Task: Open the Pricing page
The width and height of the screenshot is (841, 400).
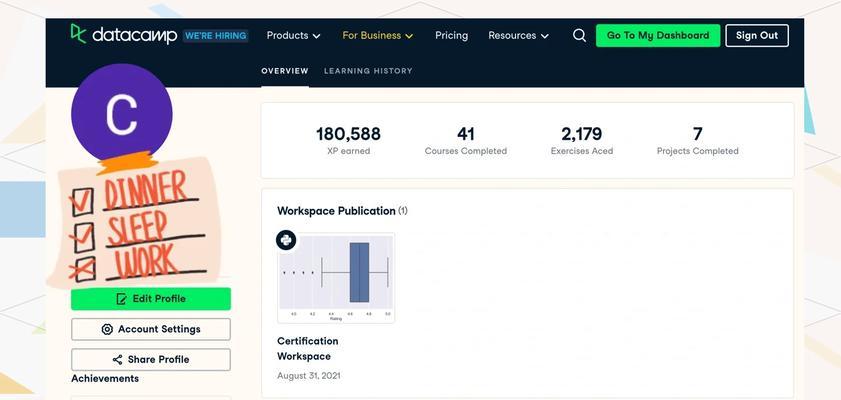Action: 451,35
